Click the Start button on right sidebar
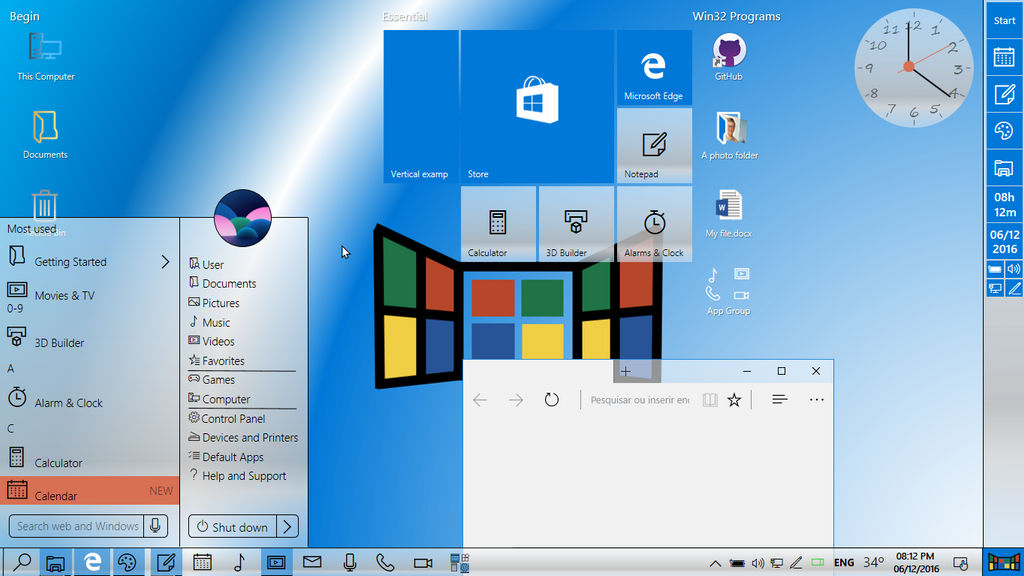Viewport: 1024px width, 576px height. (1004, 20)
